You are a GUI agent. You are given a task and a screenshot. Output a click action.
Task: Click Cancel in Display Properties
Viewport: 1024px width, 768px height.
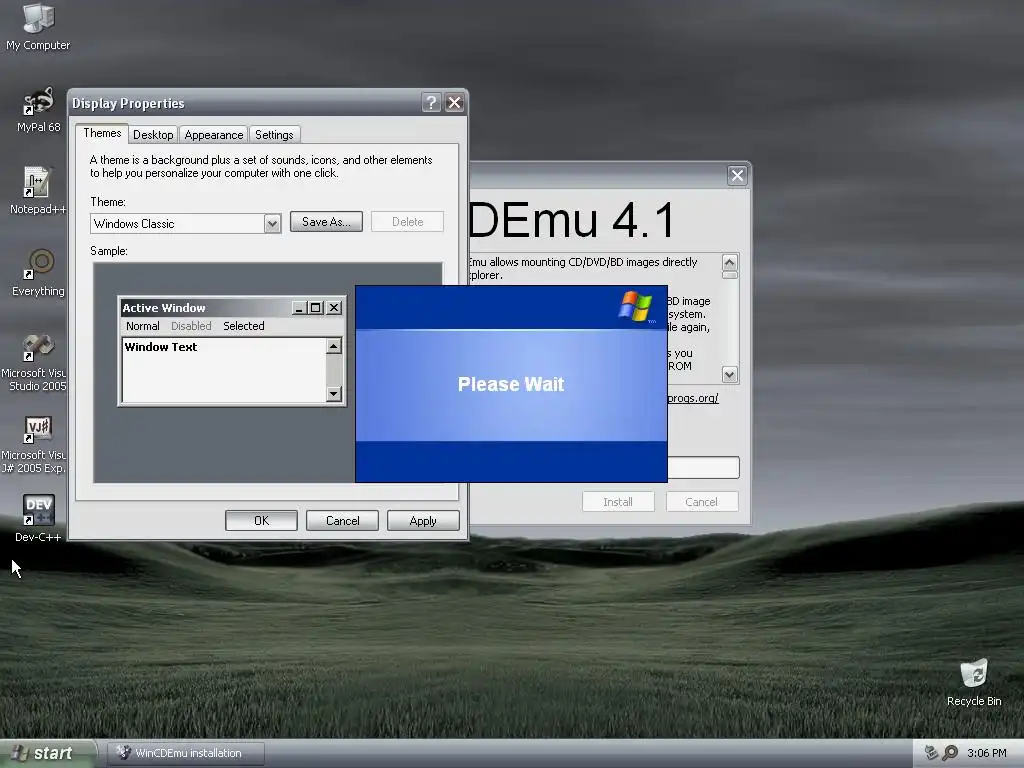click(342, 520)
